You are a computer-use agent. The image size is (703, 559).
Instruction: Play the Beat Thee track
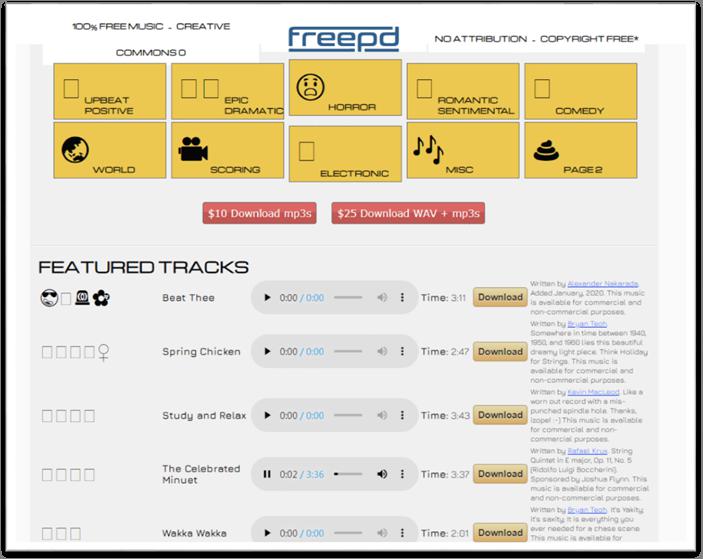click(267, 297)
